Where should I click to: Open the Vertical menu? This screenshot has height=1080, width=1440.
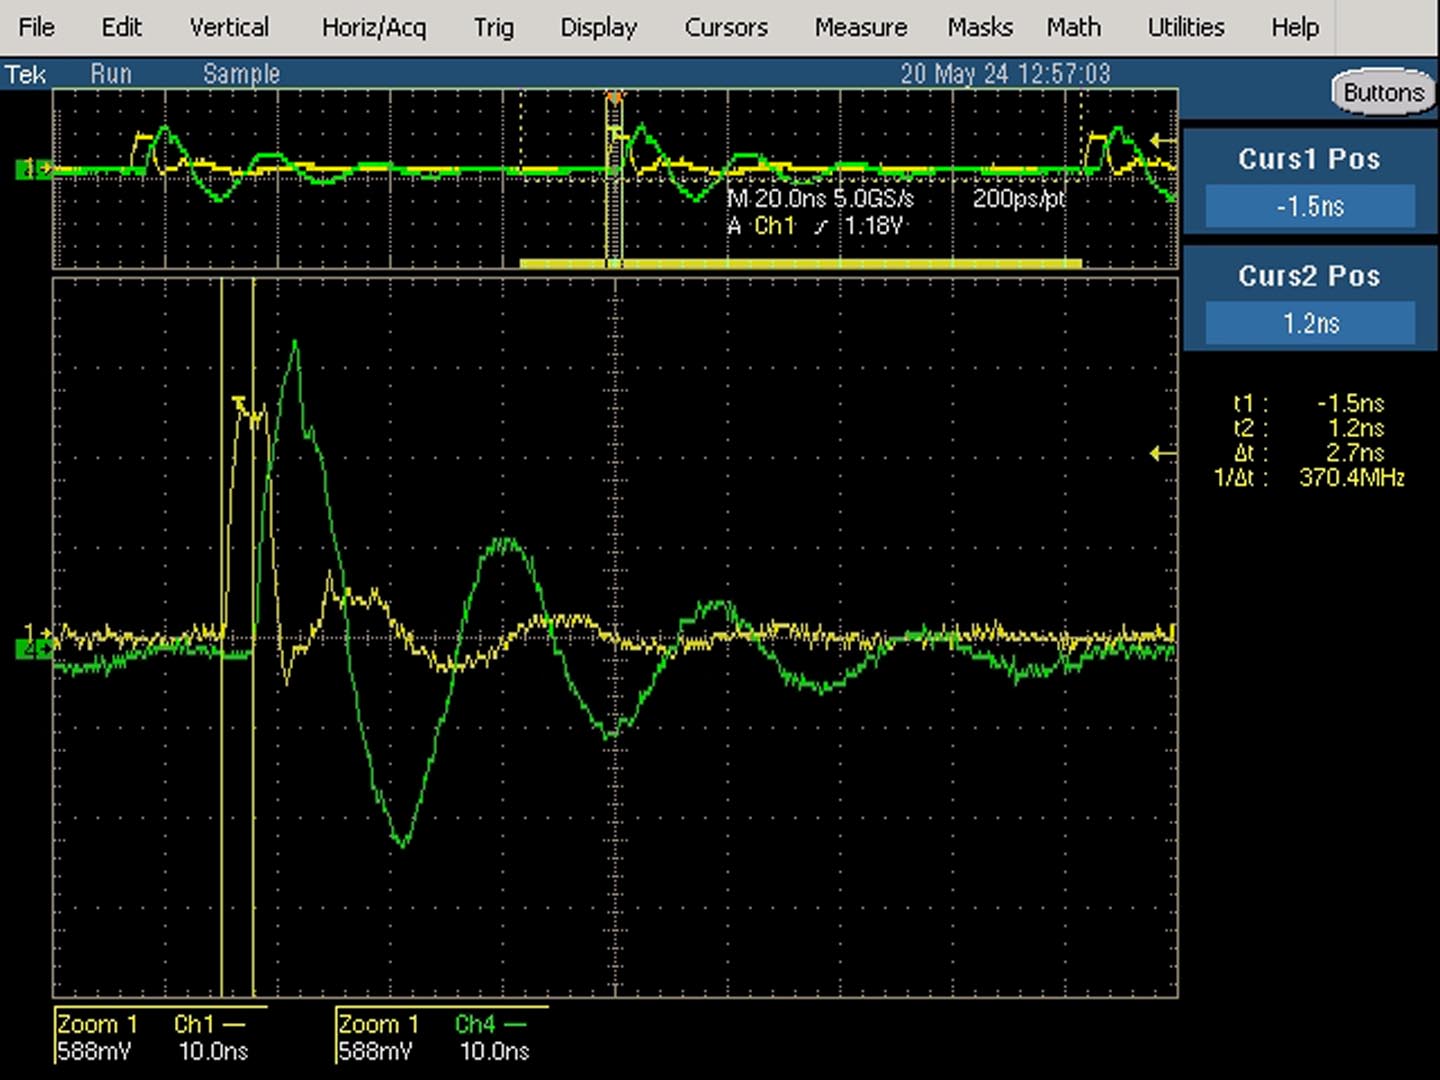click(229, 27)
